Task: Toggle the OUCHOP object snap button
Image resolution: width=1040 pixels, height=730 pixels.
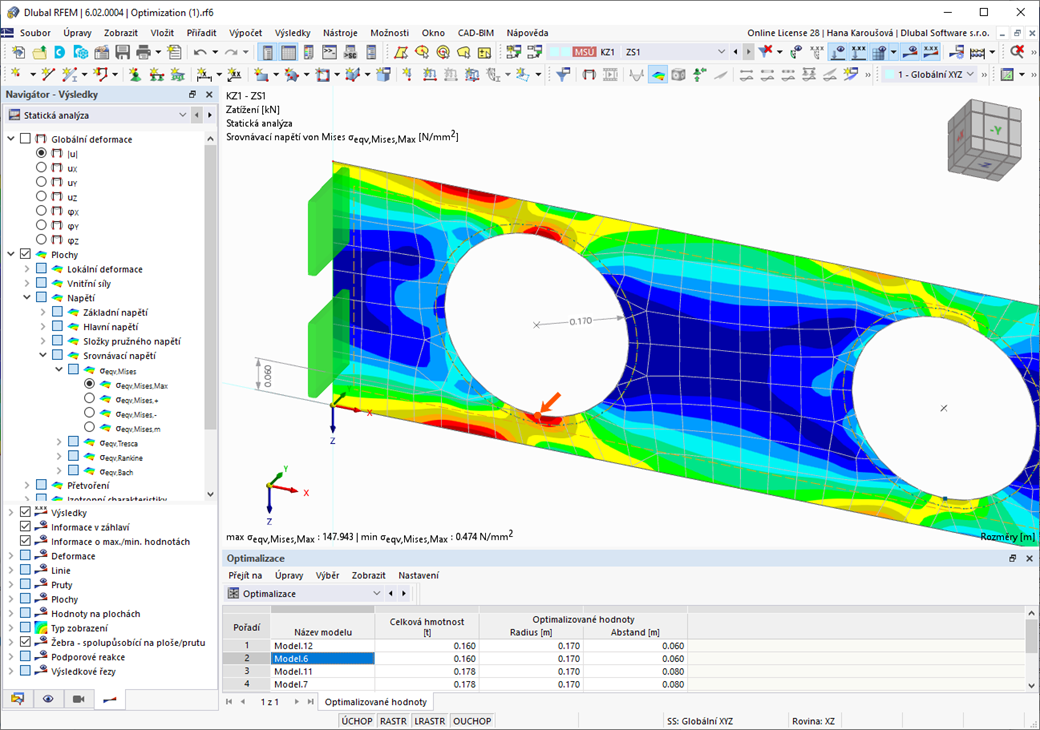Action: pos(472,721)
